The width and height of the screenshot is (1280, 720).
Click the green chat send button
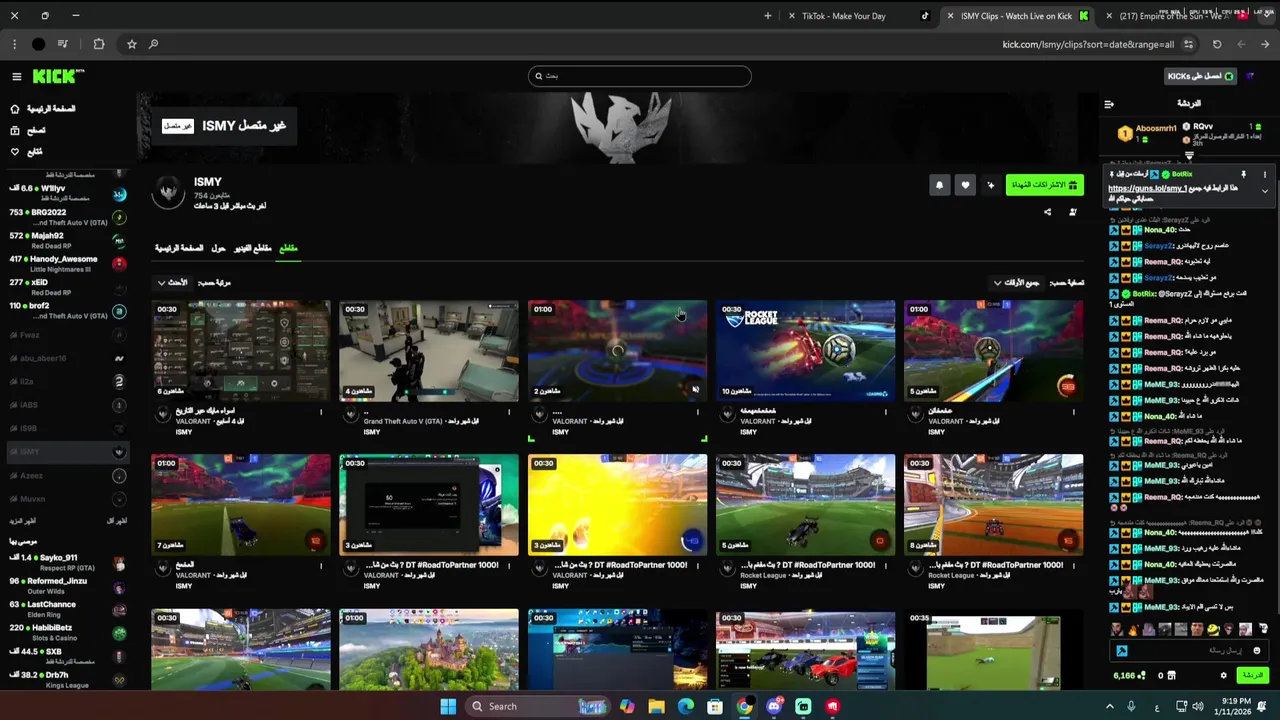pyautogui.click(x=1253, y=676)
